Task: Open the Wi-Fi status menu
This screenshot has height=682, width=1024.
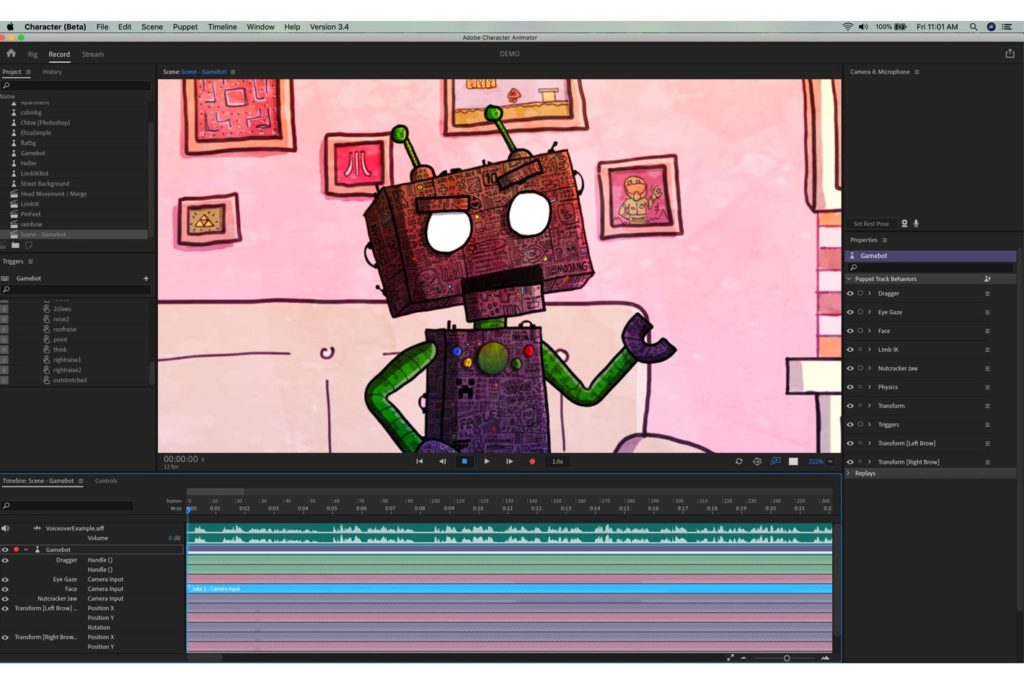Action: (x=848, y=27)
